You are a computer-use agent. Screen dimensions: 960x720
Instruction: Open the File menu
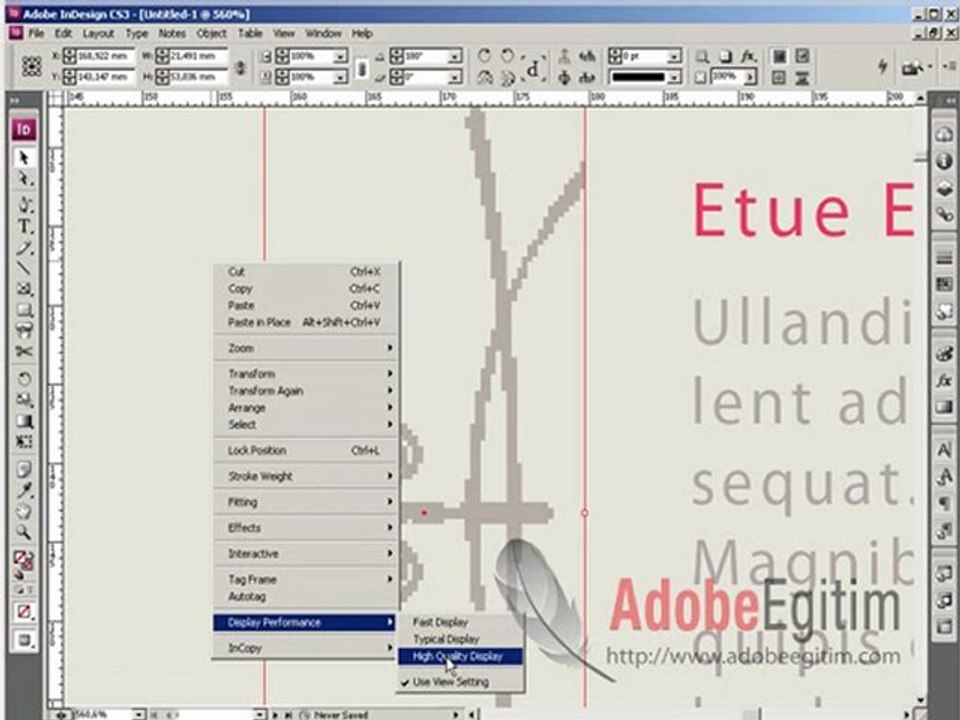(x=36, y=34)
